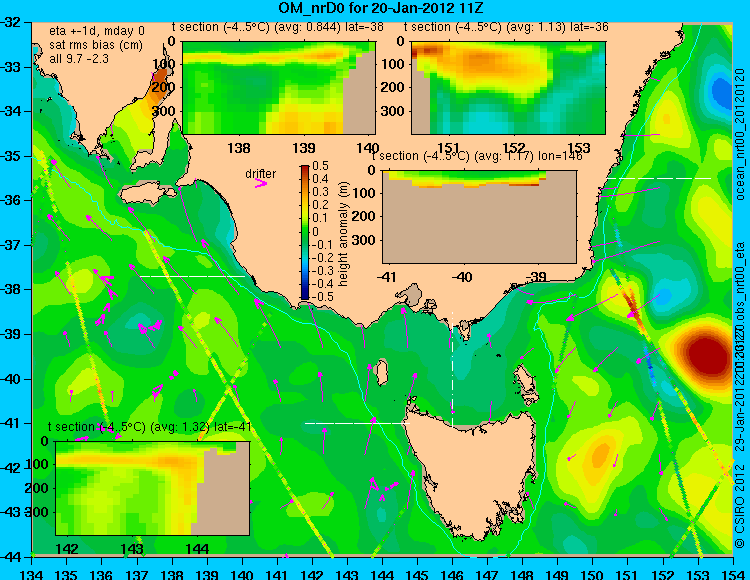Click the vertical white dashed line at longitude 146
750x580 pixels.
click(x=452, y=368)
